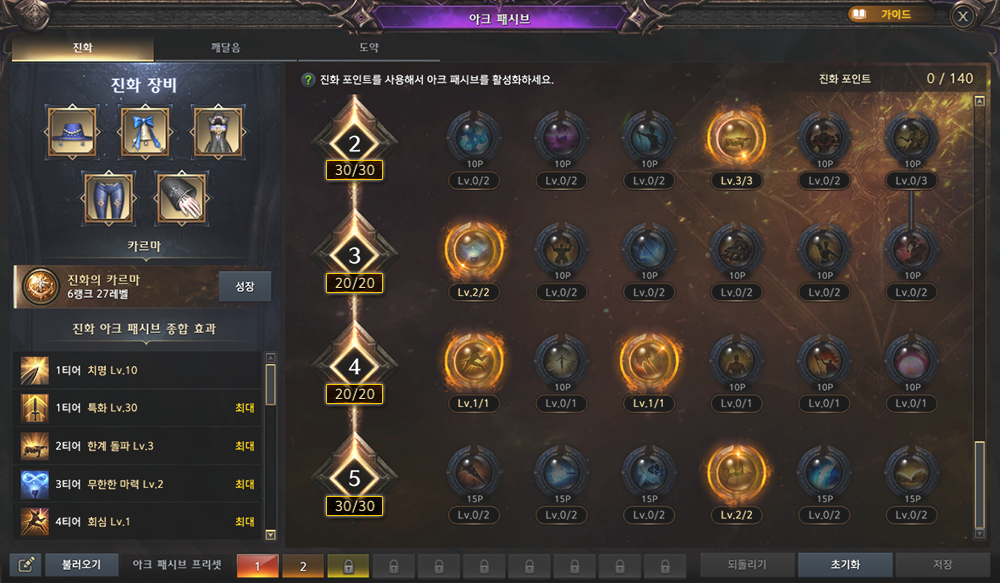
Task: Click scroll up arrow of node panel
Action: [x=980, y=101]
